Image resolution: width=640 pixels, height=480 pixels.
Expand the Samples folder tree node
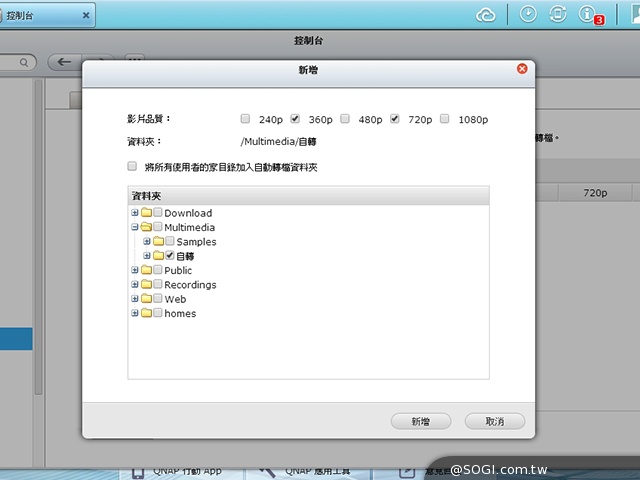(147, 241)
